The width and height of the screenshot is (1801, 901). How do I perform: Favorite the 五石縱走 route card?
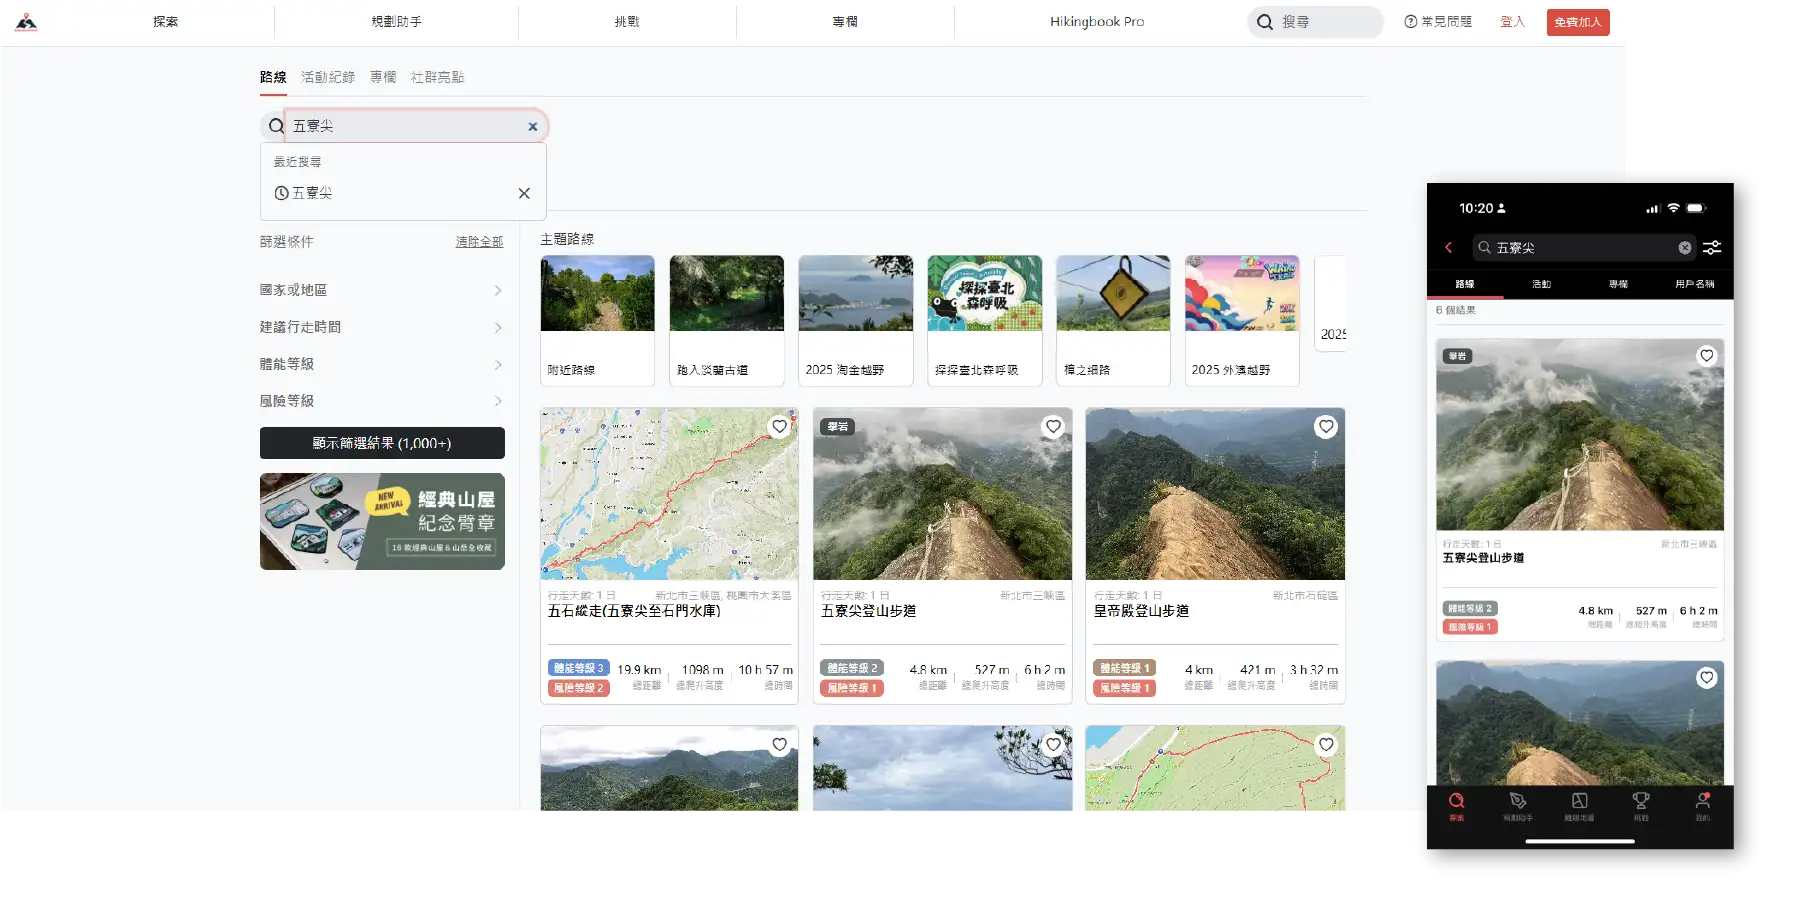[x=779, y=427]
